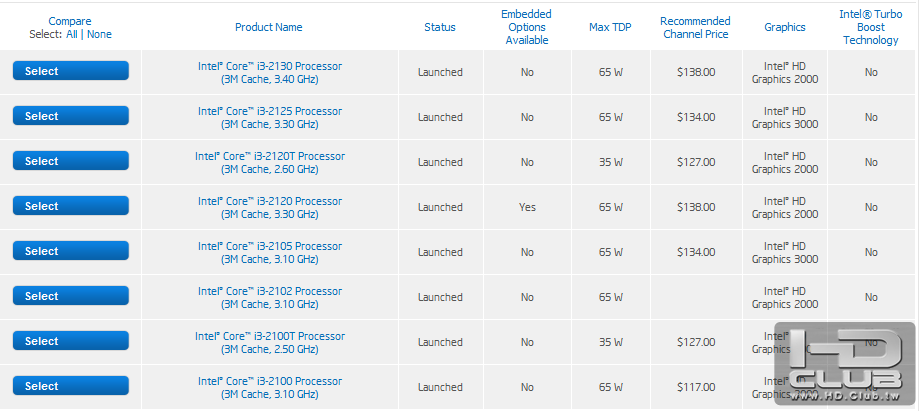
Task: Open Intel Core i3-2130 Processor link
Action: tap(269, 66)
